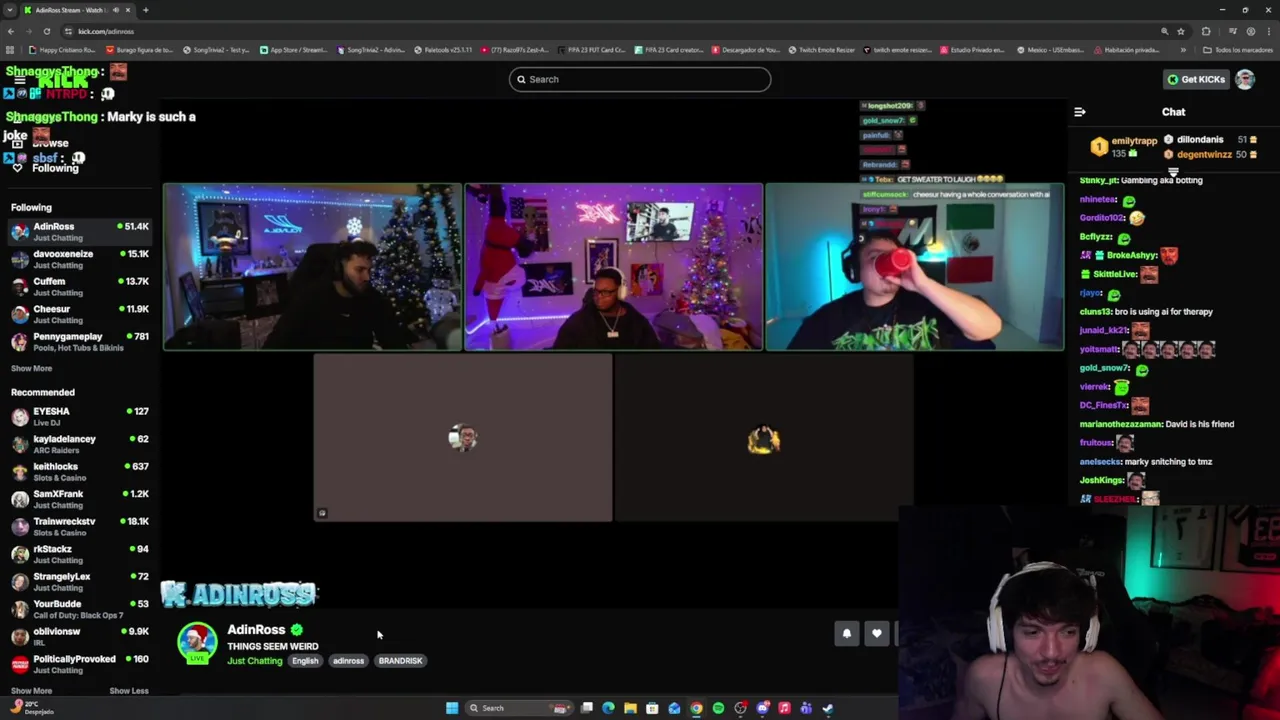Open Discord from the taskbar
This screenshot has height=720, width=1280.
pyautogui.click(x=762, y=708)
